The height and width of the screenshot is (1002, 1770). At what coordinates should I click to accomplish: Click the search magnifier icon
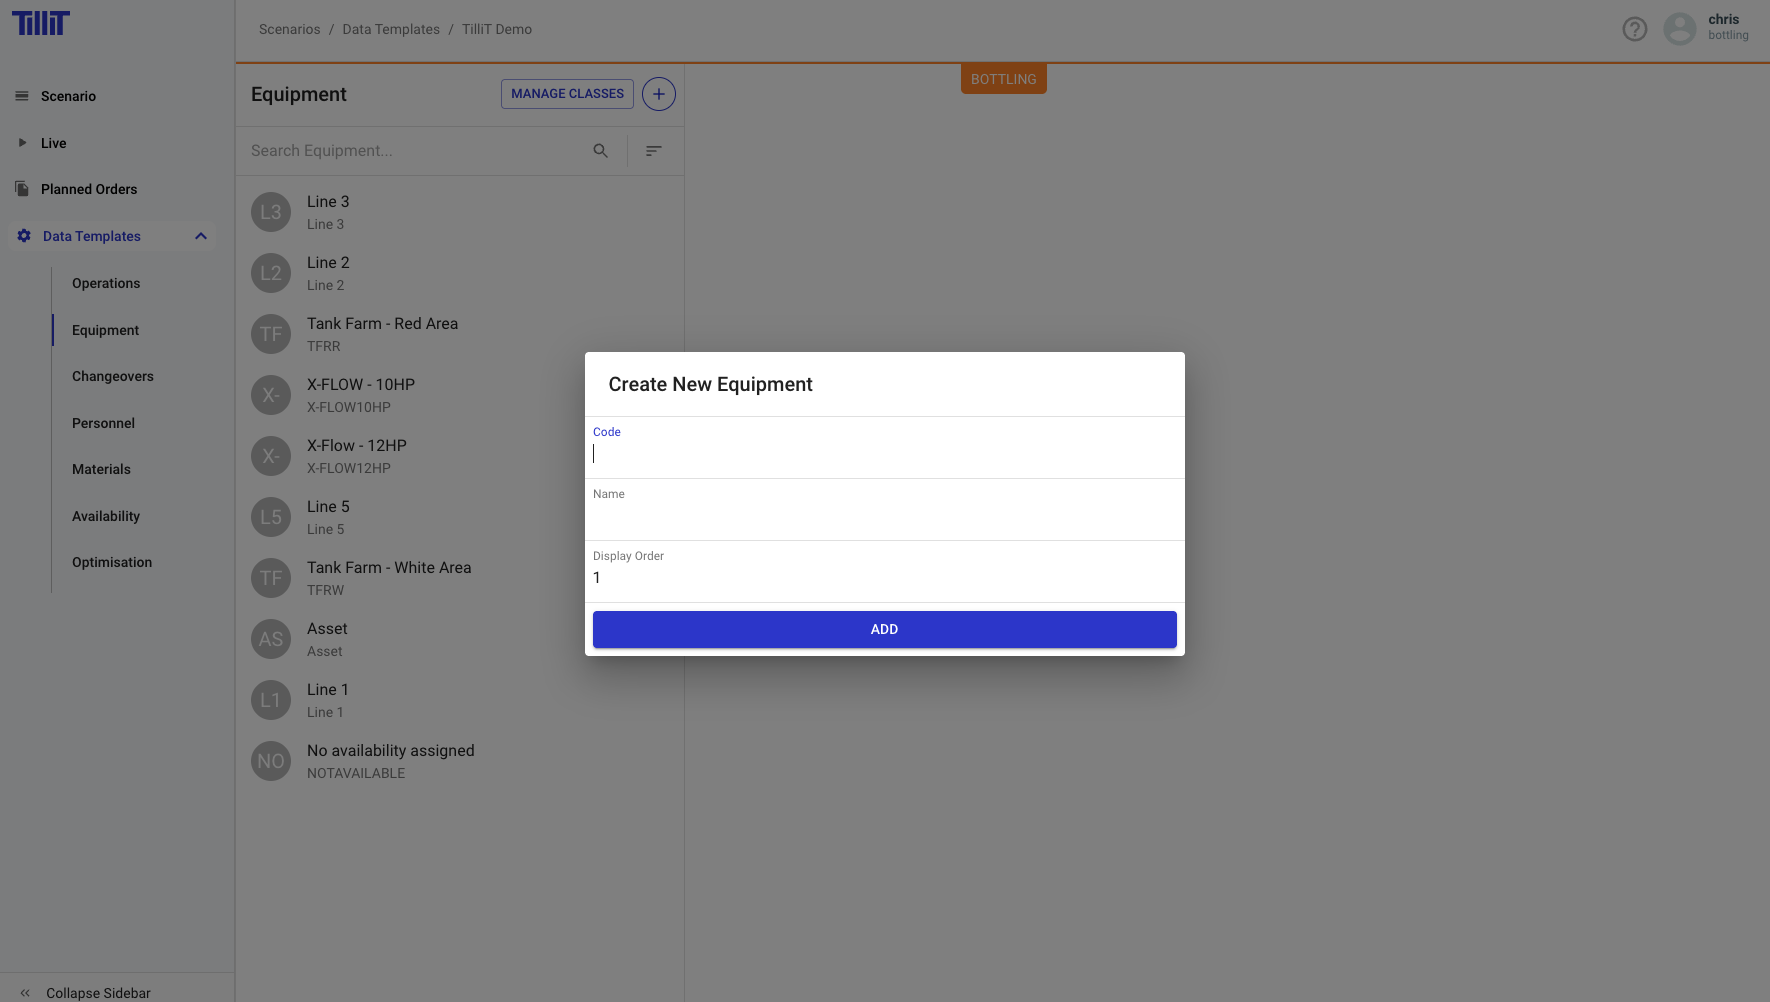pyautogui.click(x=600, y=151)
